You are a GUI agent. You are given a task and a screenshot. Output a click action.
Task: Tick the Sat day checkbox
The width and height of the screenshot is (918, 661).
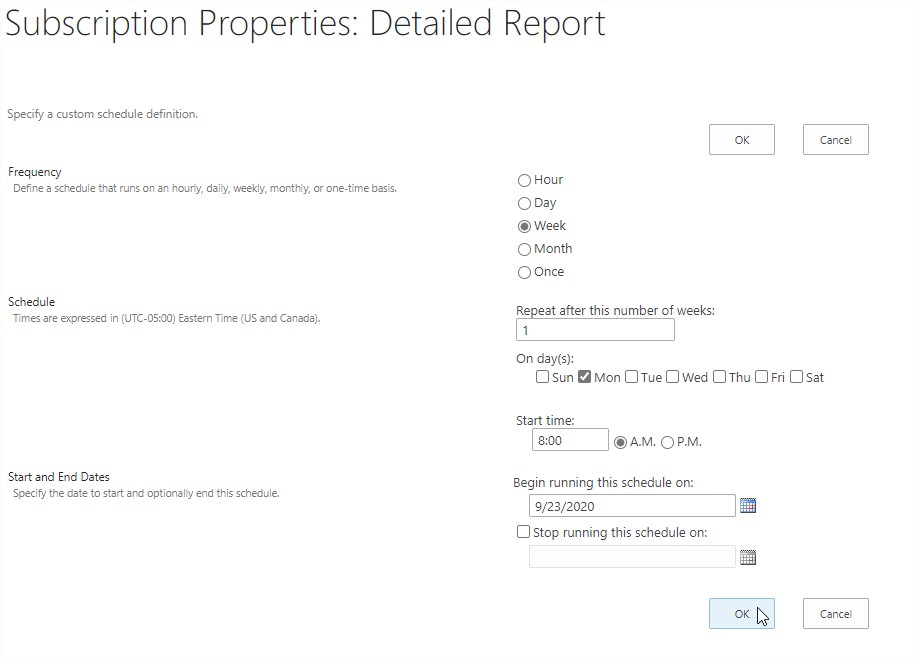(796, 376)
